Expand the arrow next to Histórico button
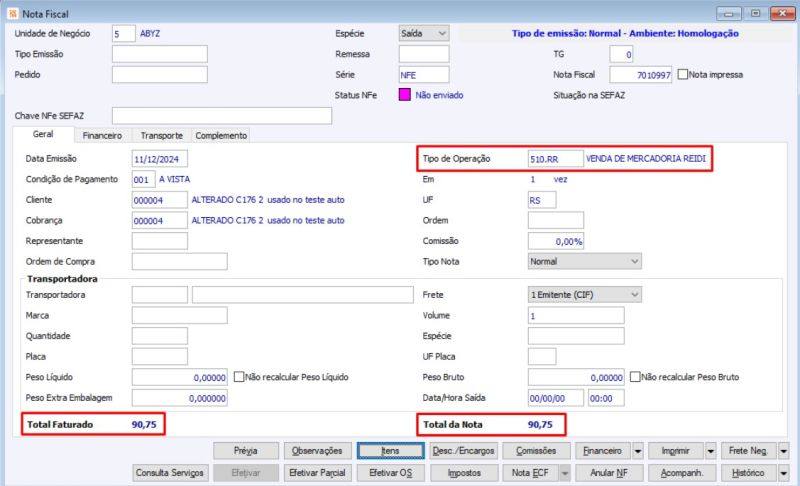Image resolution: width=800 pixels, height=486 pixels. [x=784, y=473]
